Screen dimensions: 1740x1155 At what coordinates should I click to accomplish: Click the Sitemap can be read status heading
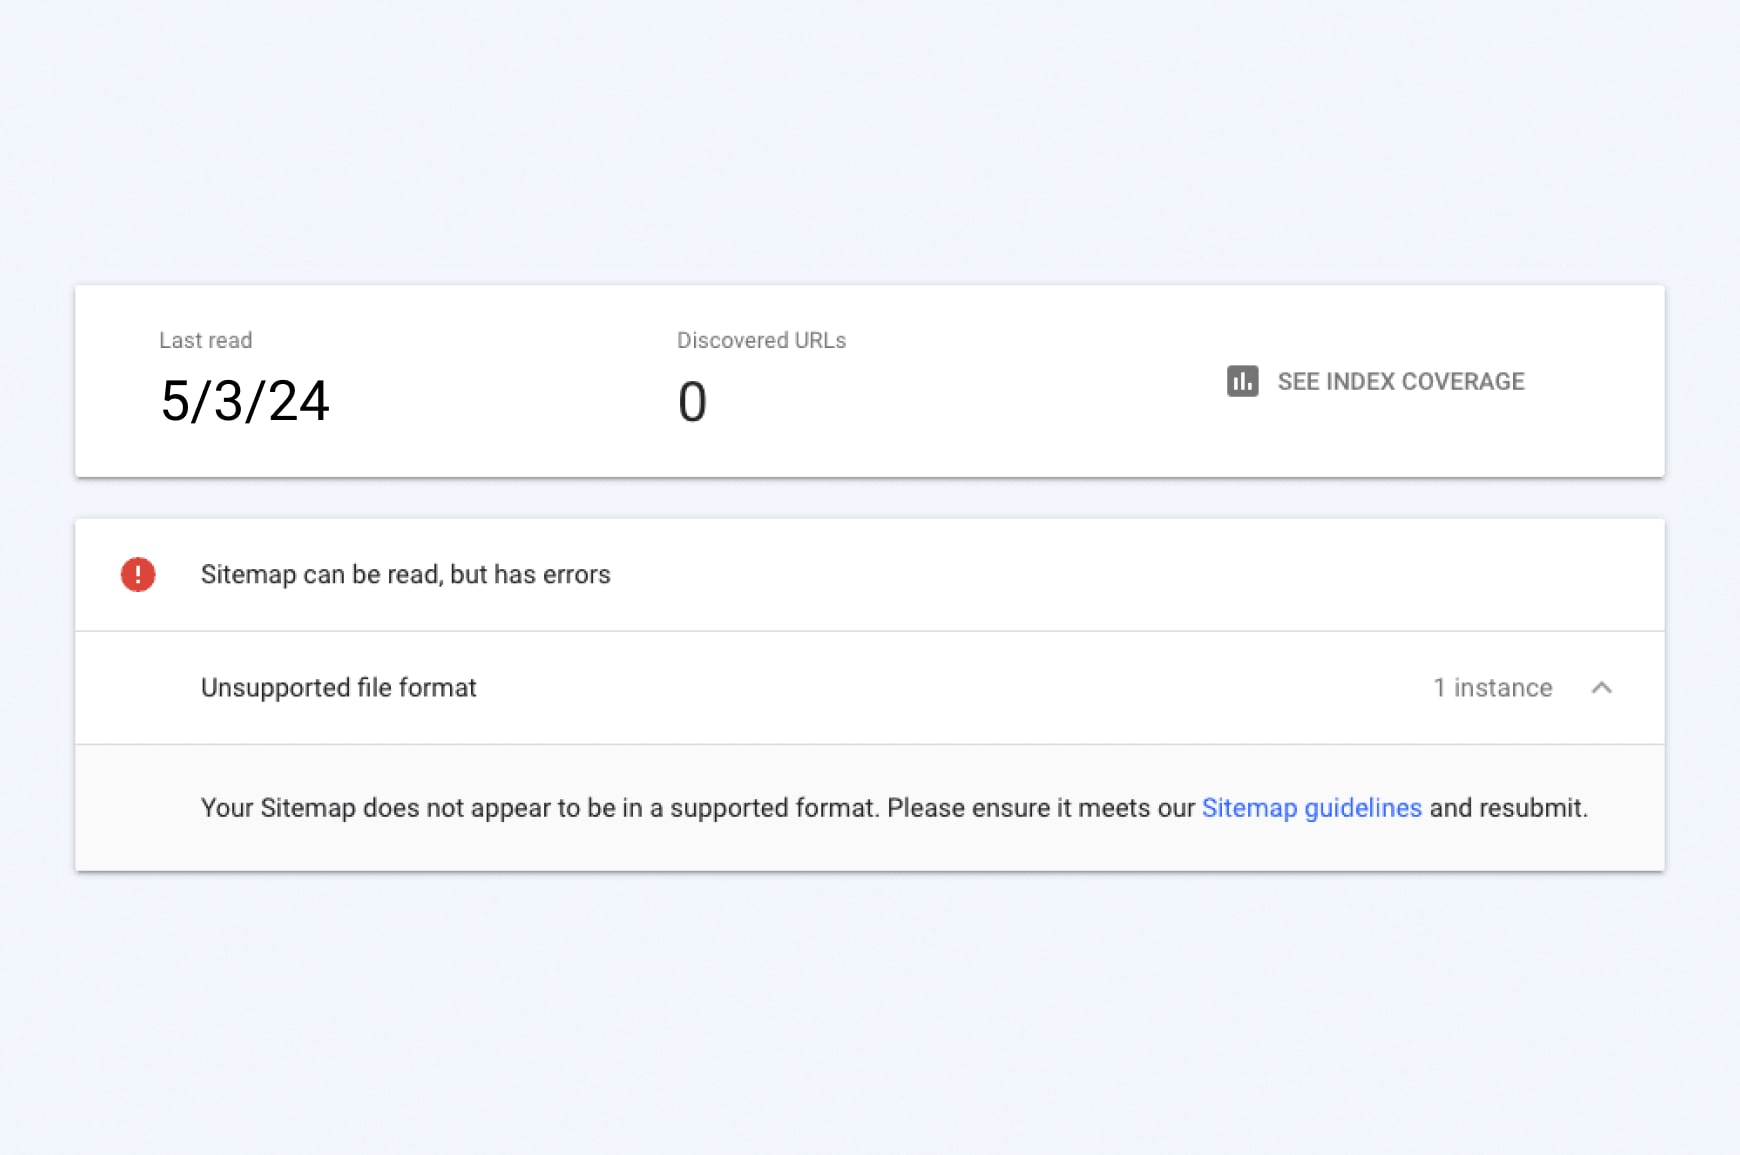pos(405,574)
